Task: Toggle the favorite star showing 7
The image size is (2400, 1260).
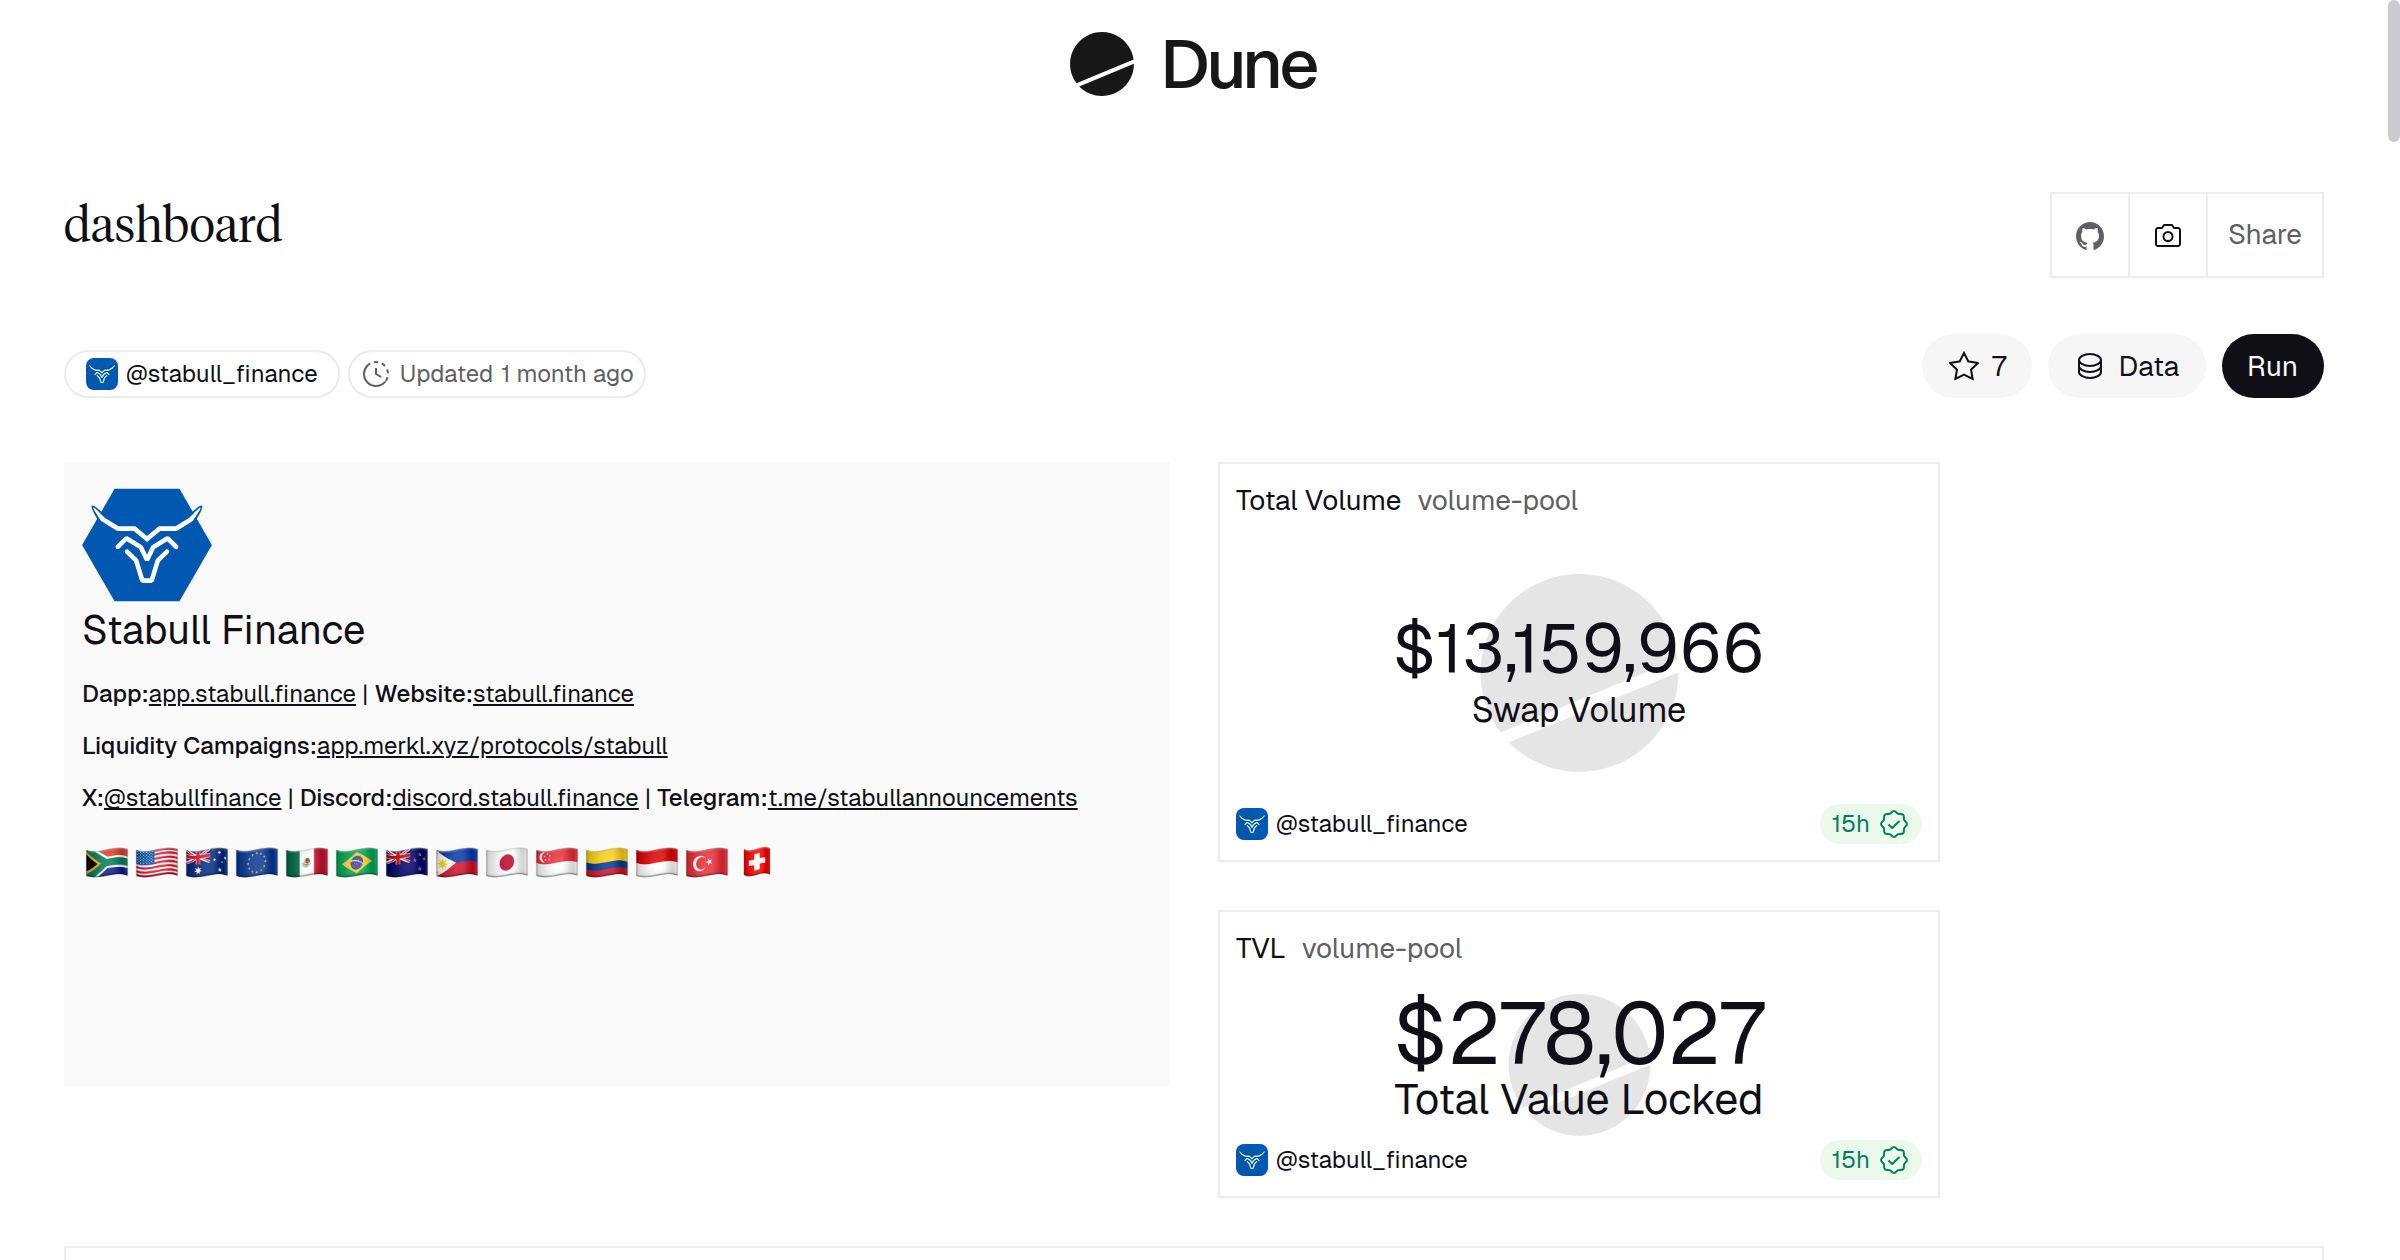Action: tap(1975, 366)
